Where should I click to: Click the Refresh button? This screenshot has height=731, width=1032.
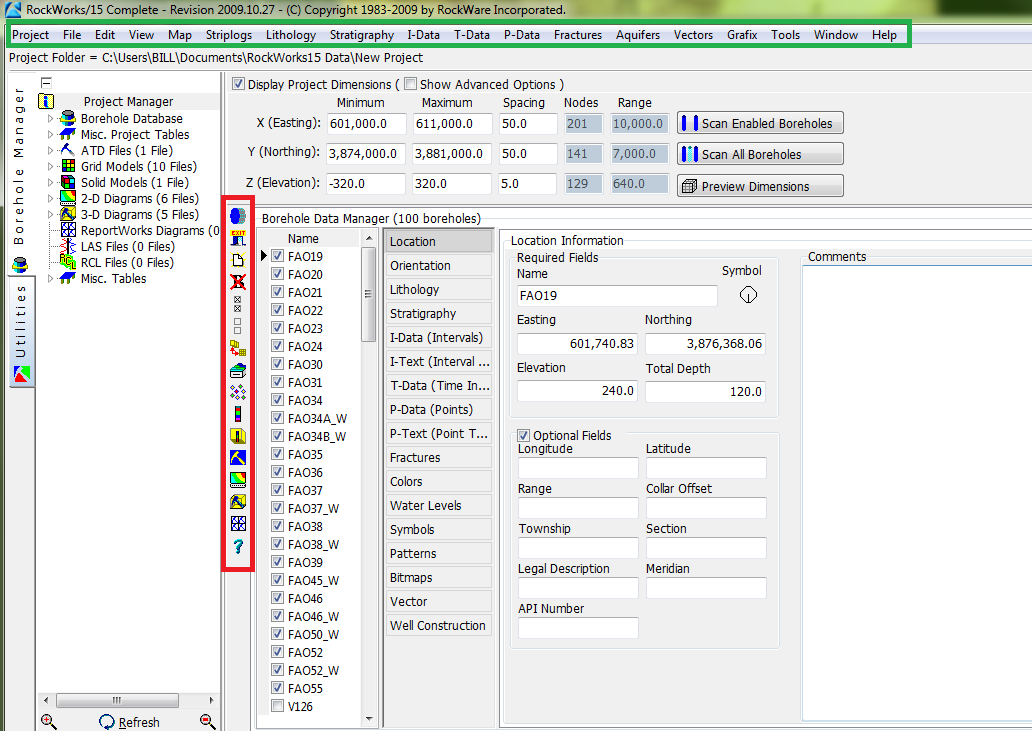[x=130, y=722]
